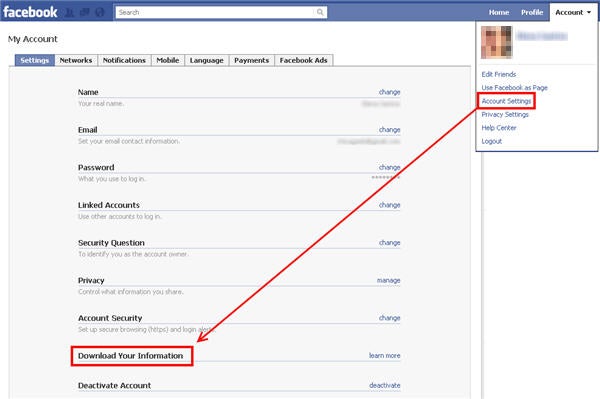
Task: Click learn more for Download Your Information
Action: click(384, 355)
